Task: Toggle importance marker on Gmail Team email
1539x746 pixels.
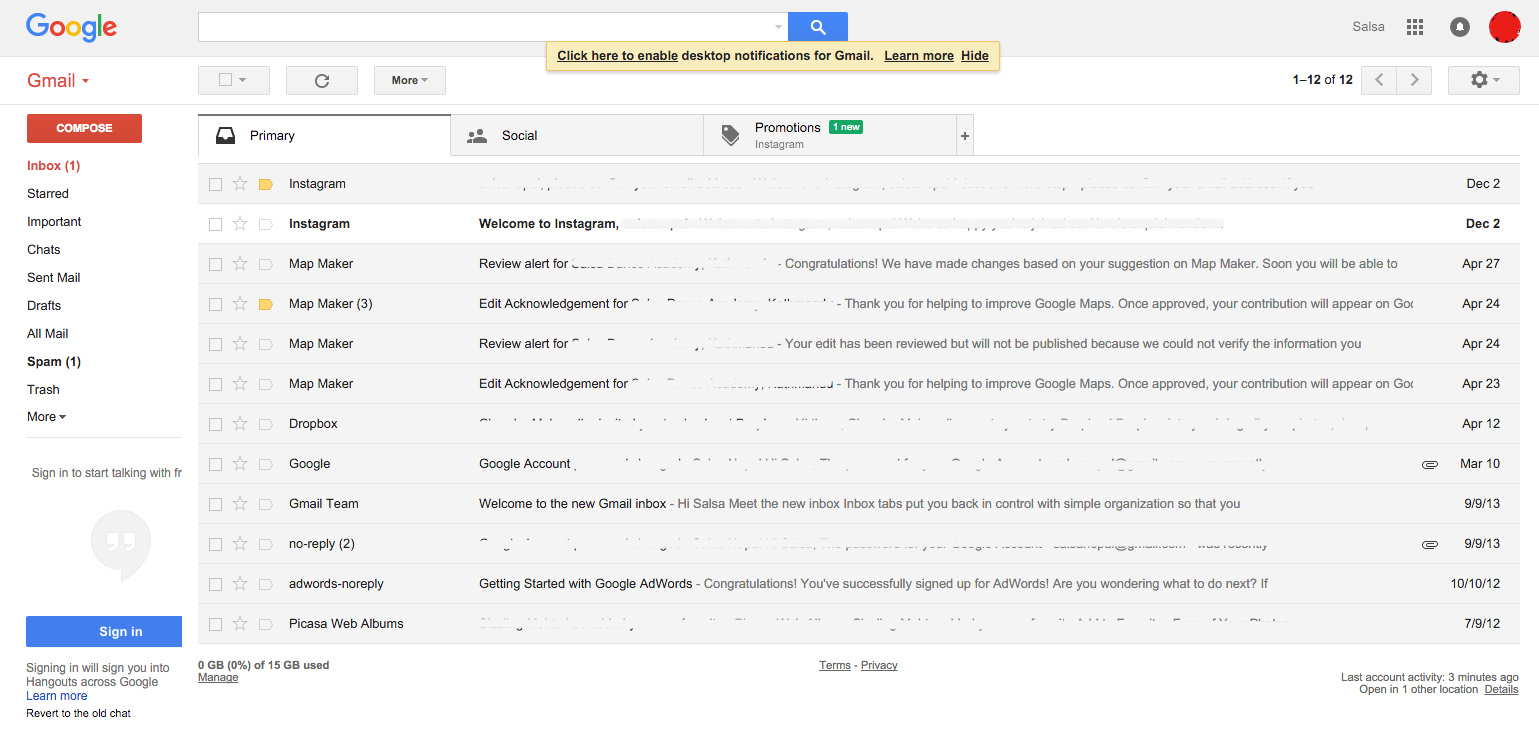Action: coord(266,504)
